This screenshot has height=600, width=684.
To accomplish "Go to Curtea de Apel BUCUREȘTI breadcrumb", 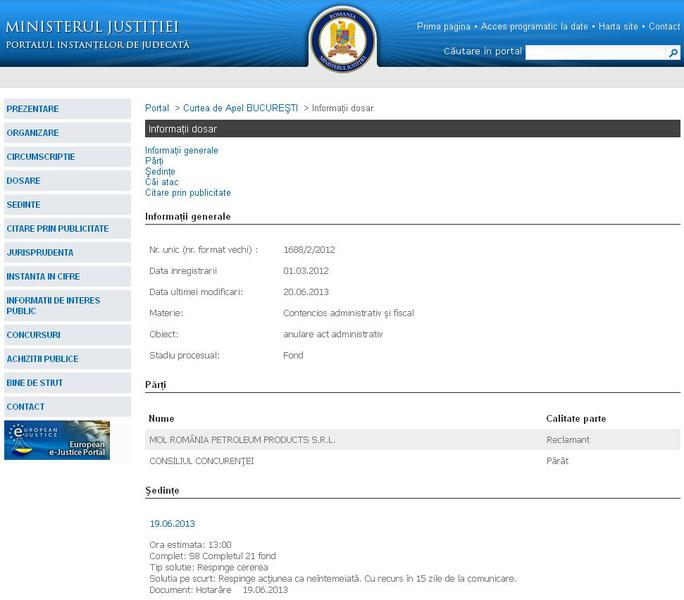I will (x=241, y=108).
